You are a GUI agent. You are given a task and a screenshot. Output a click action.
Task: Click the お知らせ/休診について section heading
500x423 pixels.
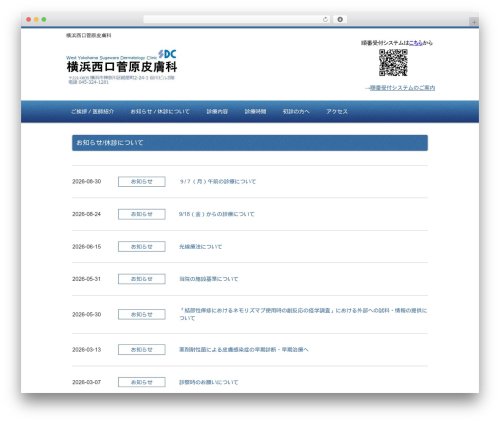(250, 143)
